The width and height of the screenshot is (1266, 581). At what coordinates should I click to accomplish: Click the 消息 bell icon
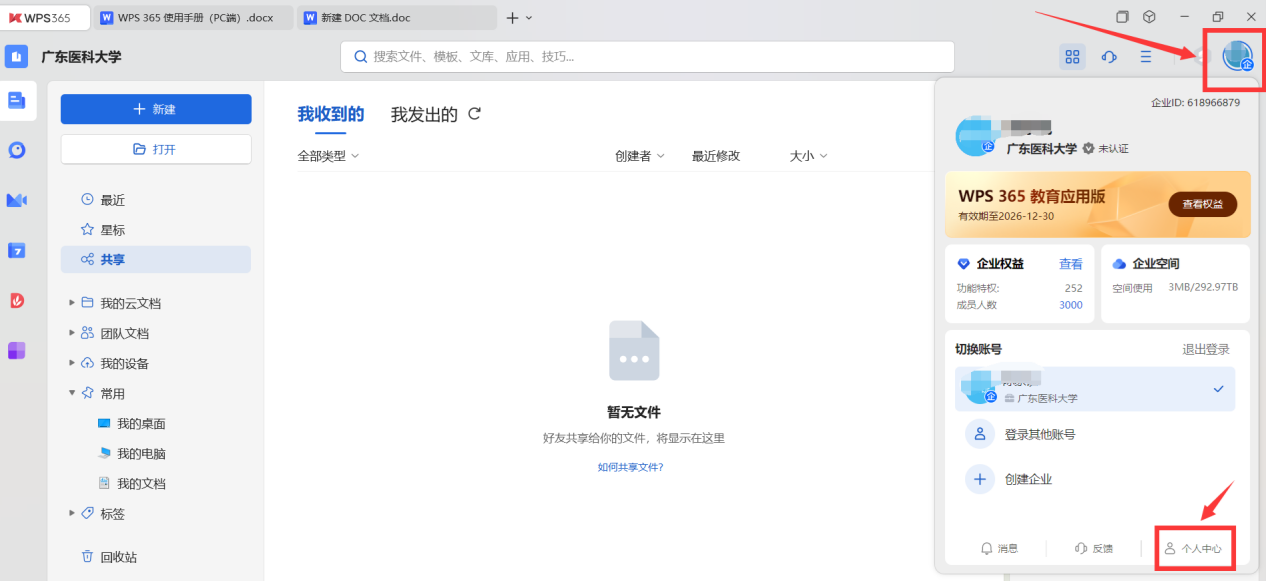[x=987, y=548]
